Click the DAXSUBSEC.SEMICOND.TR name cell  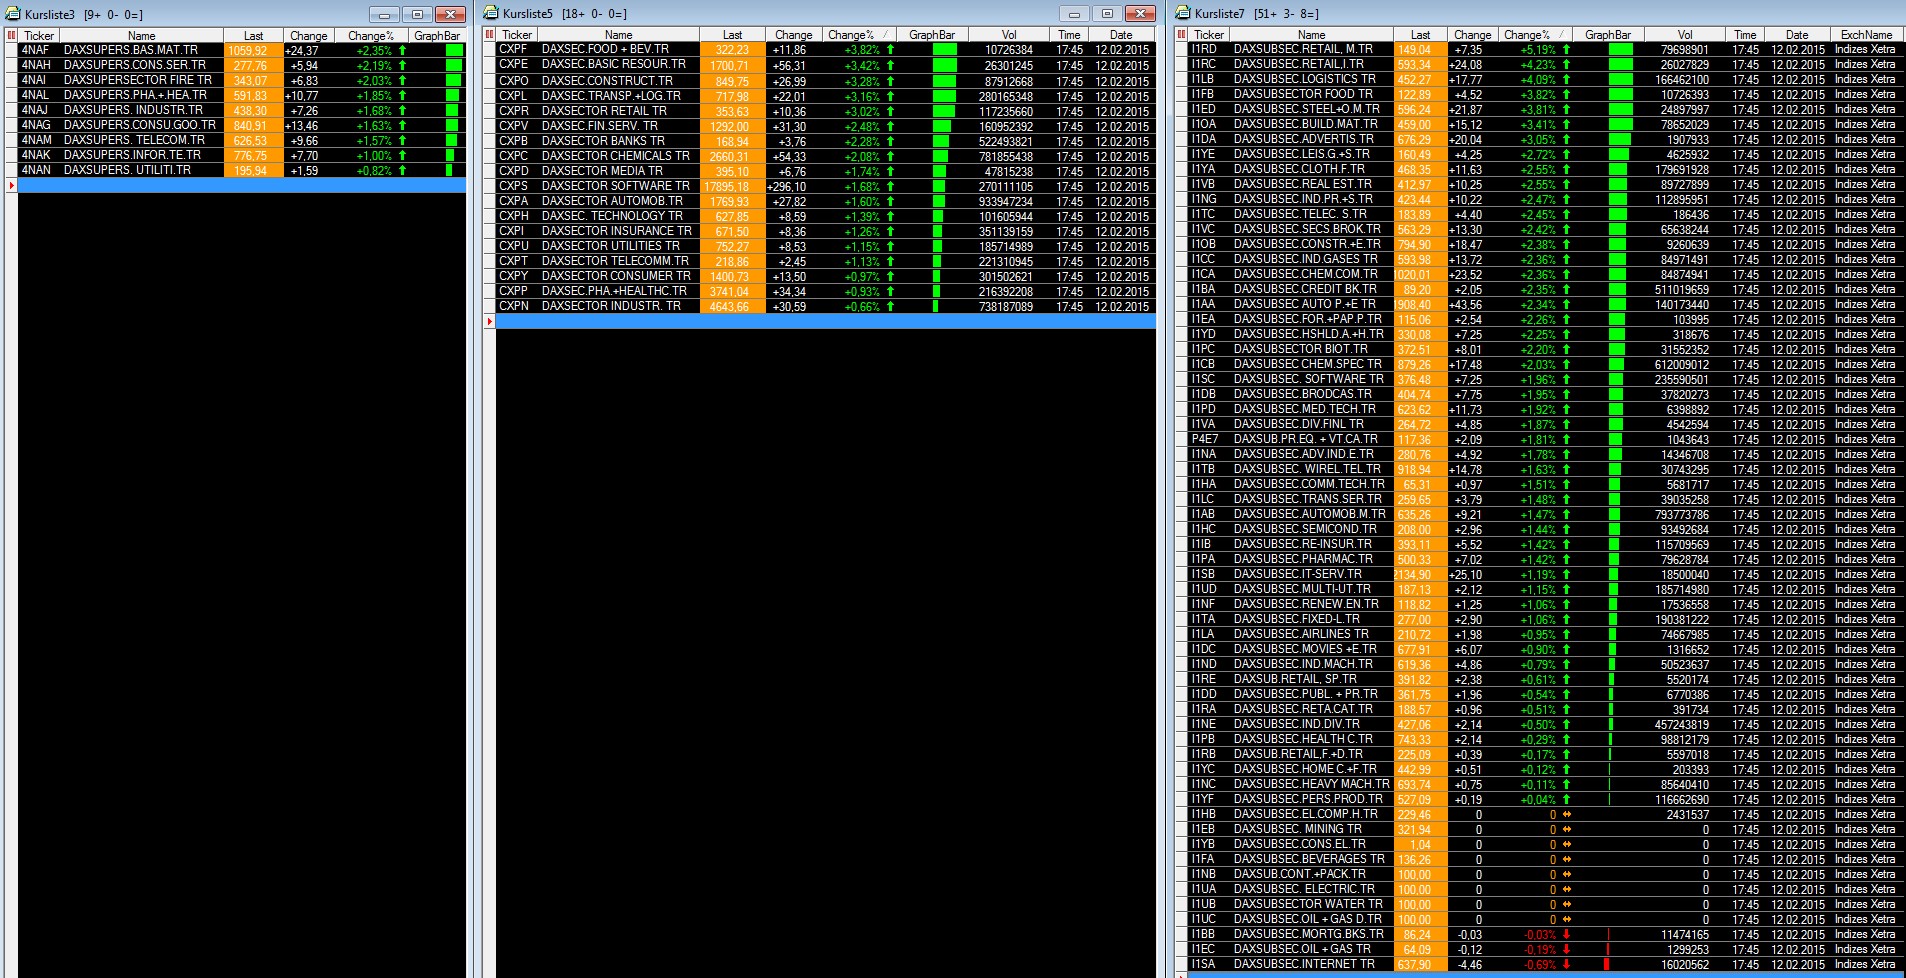[x=1305, y=528]
